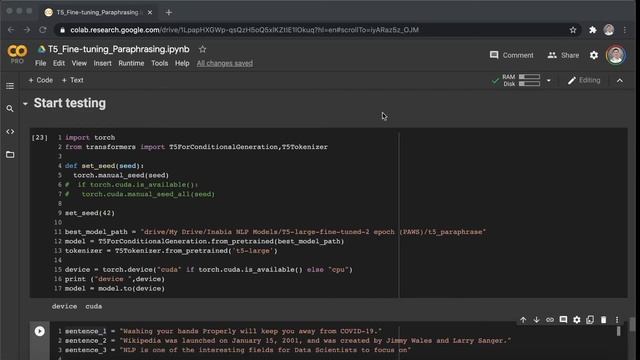Go forward in browser history

click(27, 30)
